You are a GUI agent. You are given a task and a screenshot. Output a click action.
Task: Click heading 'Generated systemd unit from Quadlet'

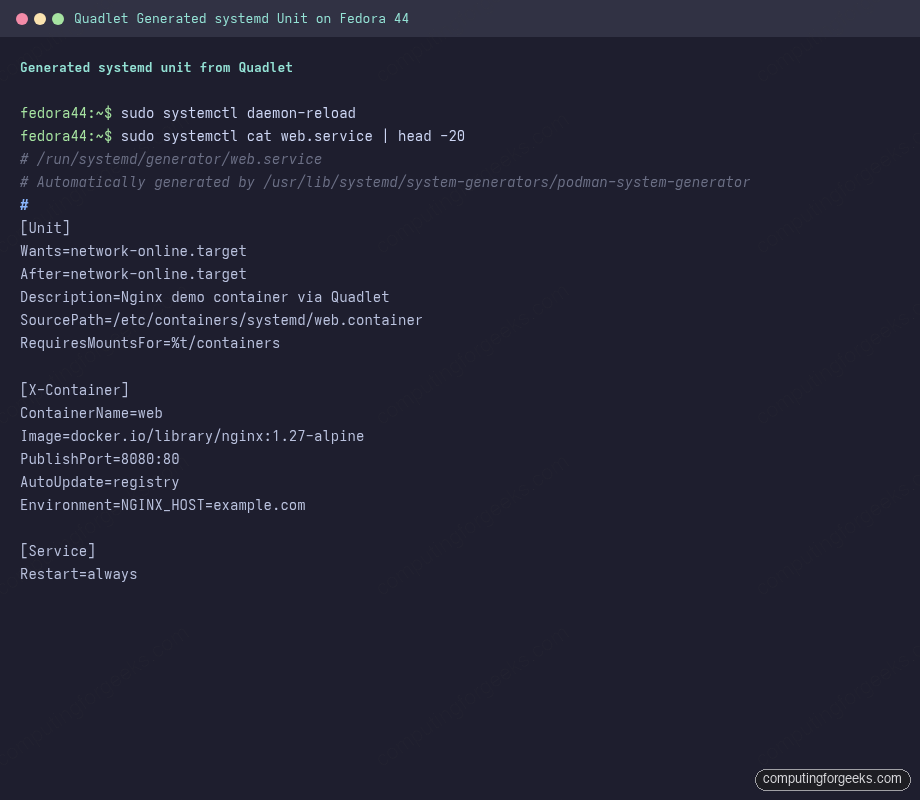[x=156, y=67]
